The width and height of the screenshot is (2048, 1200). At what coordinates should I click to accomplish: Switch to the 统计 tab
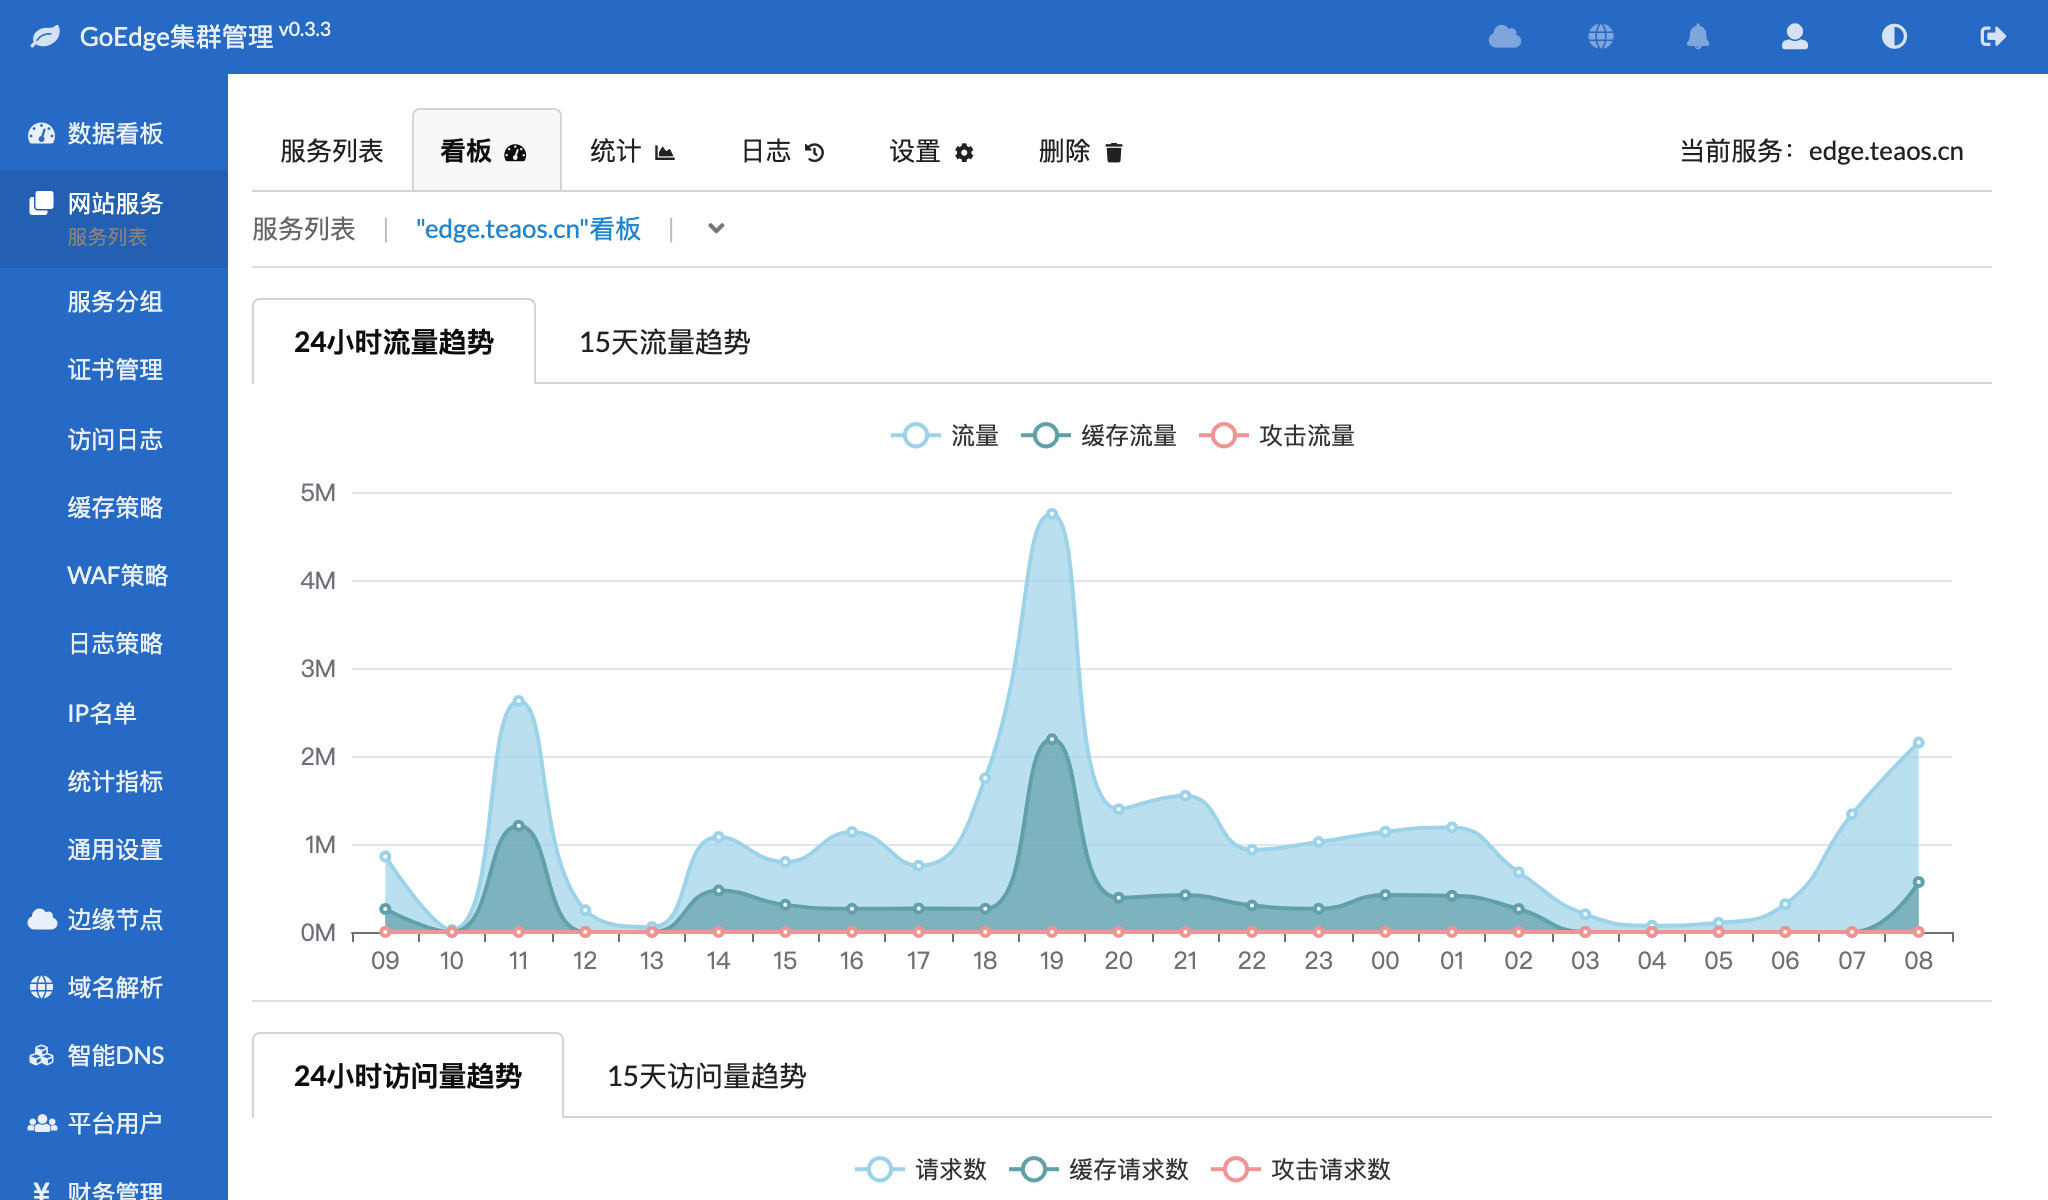(633, 151)
